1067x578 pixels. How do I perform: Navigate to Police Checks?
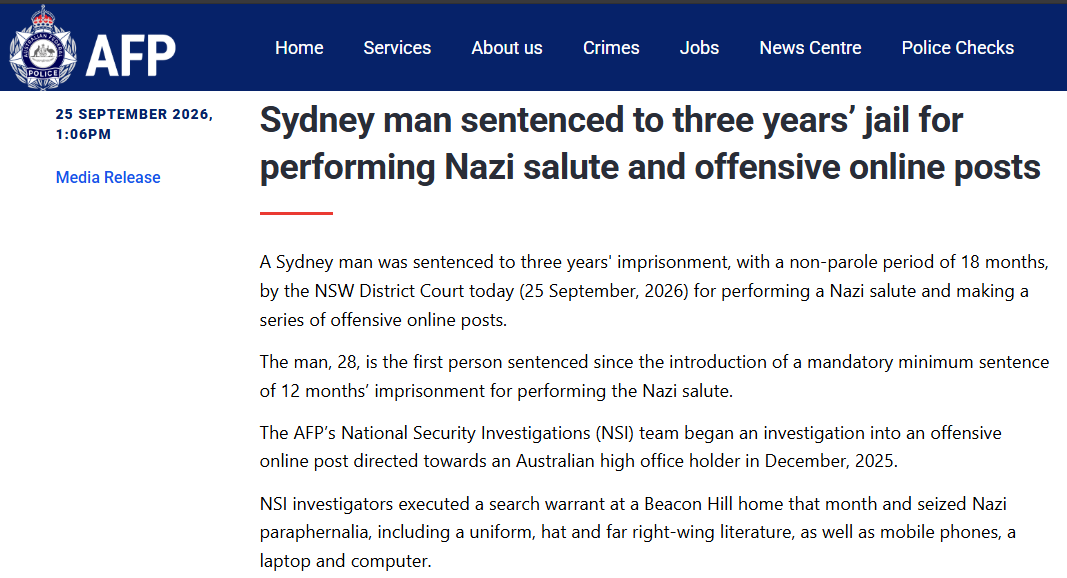pyautogui.click(x=957, y=48)
